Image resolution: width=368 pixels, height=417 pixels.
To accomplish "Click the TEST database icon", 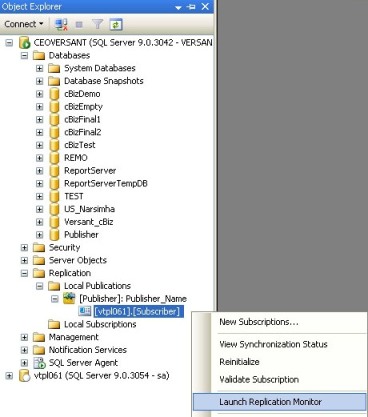I will point(54,196).
